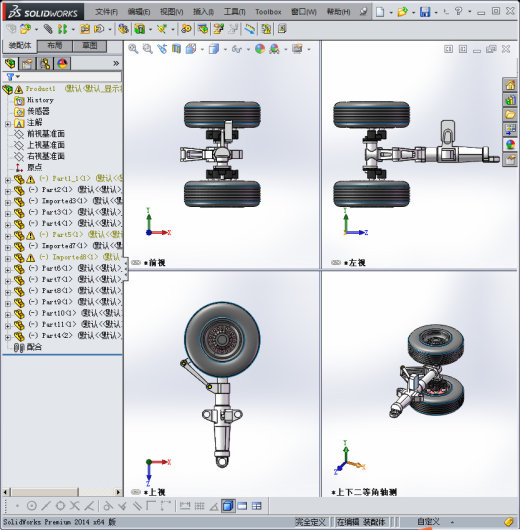Open Design Library icon in task pane
520x530 pixels.
(510, 100)
